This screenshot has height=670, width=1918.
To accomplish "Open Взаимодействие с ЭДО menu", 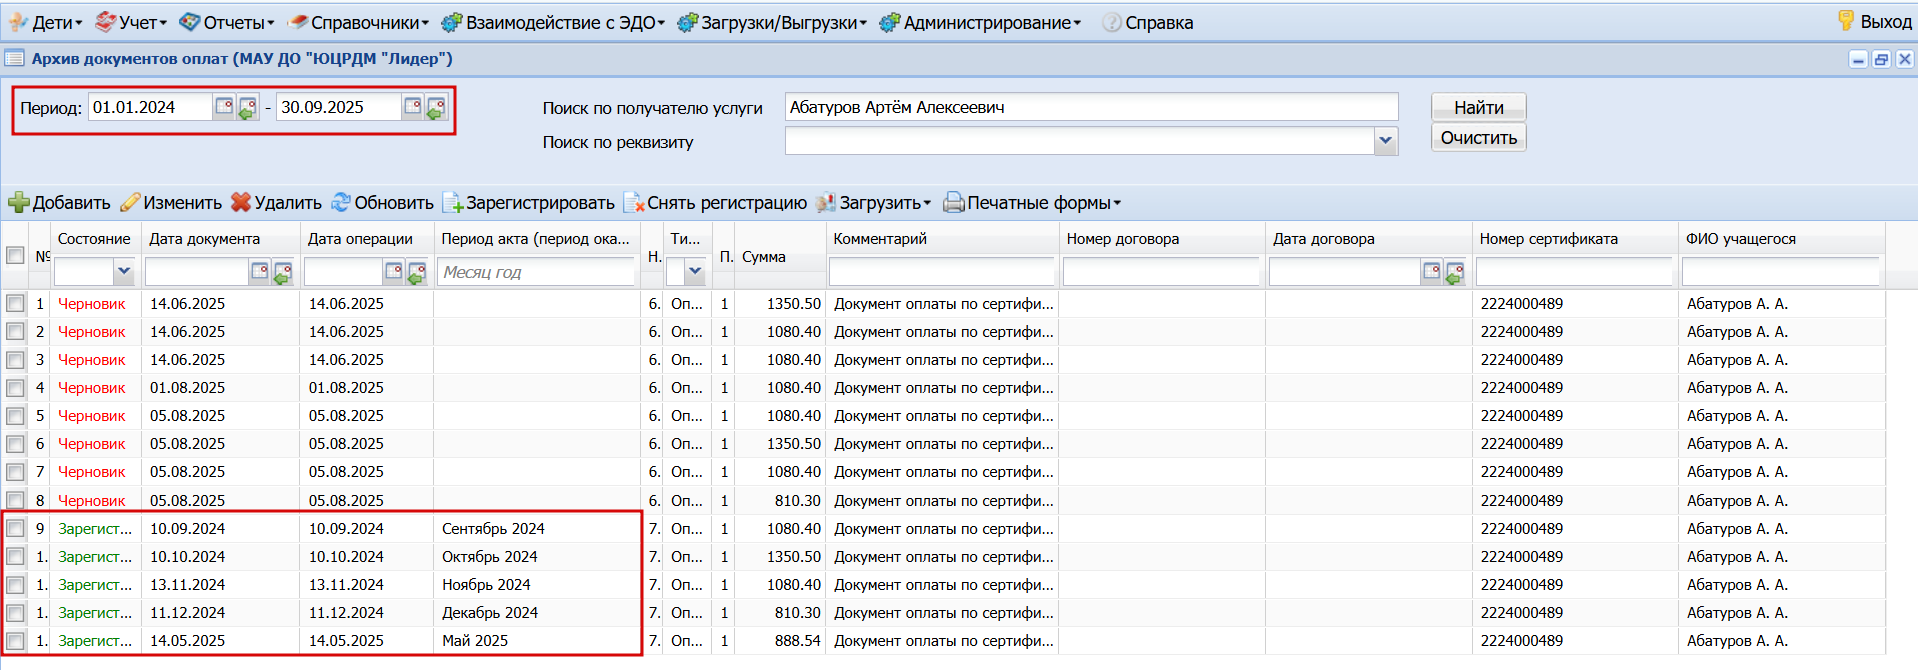I will [x=553, y=22].
